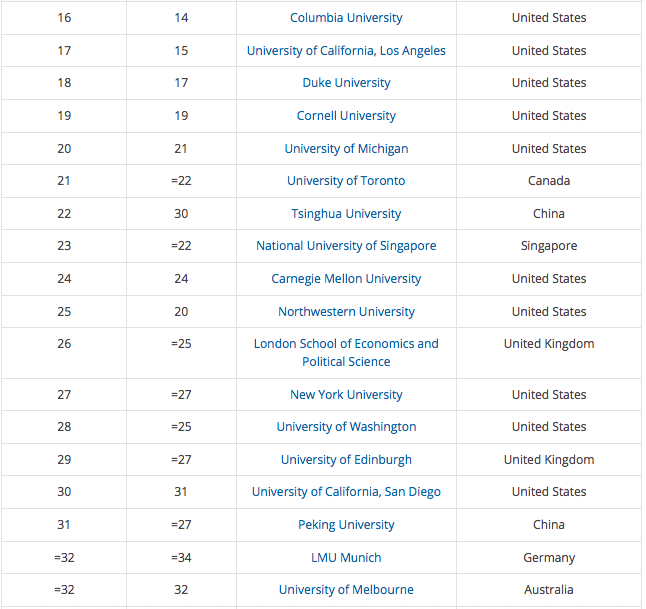Visit University of Edinburgh link
Image resolution: width=646 pixels, height=609 pixels.
point(346,460)
